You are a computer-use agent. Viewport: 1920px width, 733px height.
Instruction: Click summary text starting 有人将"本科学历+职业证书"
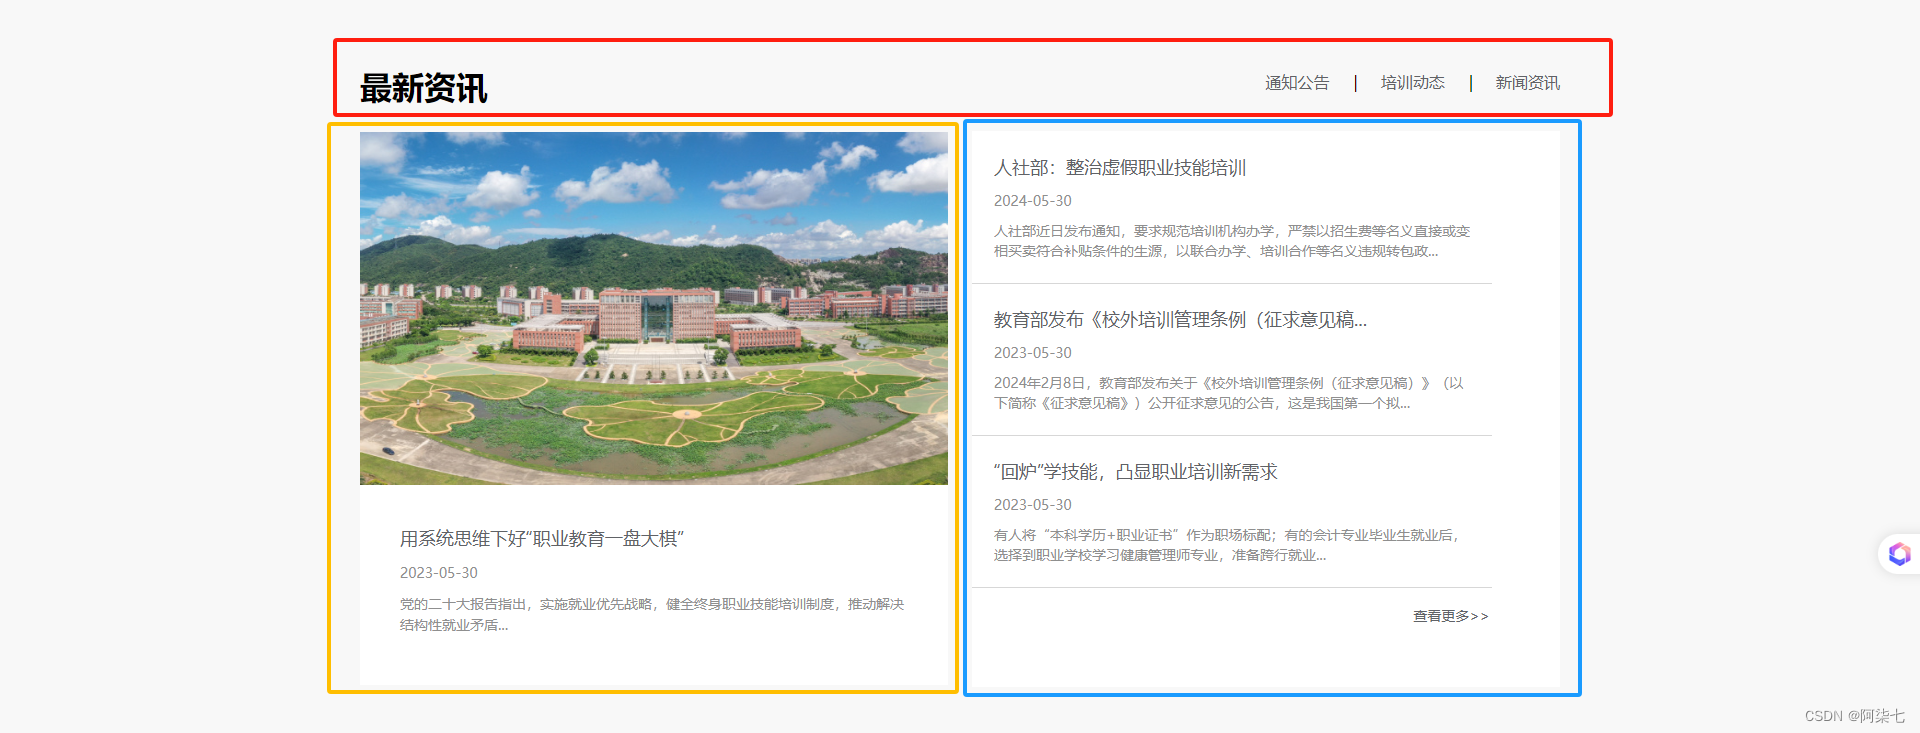[x=1226, y=545]
